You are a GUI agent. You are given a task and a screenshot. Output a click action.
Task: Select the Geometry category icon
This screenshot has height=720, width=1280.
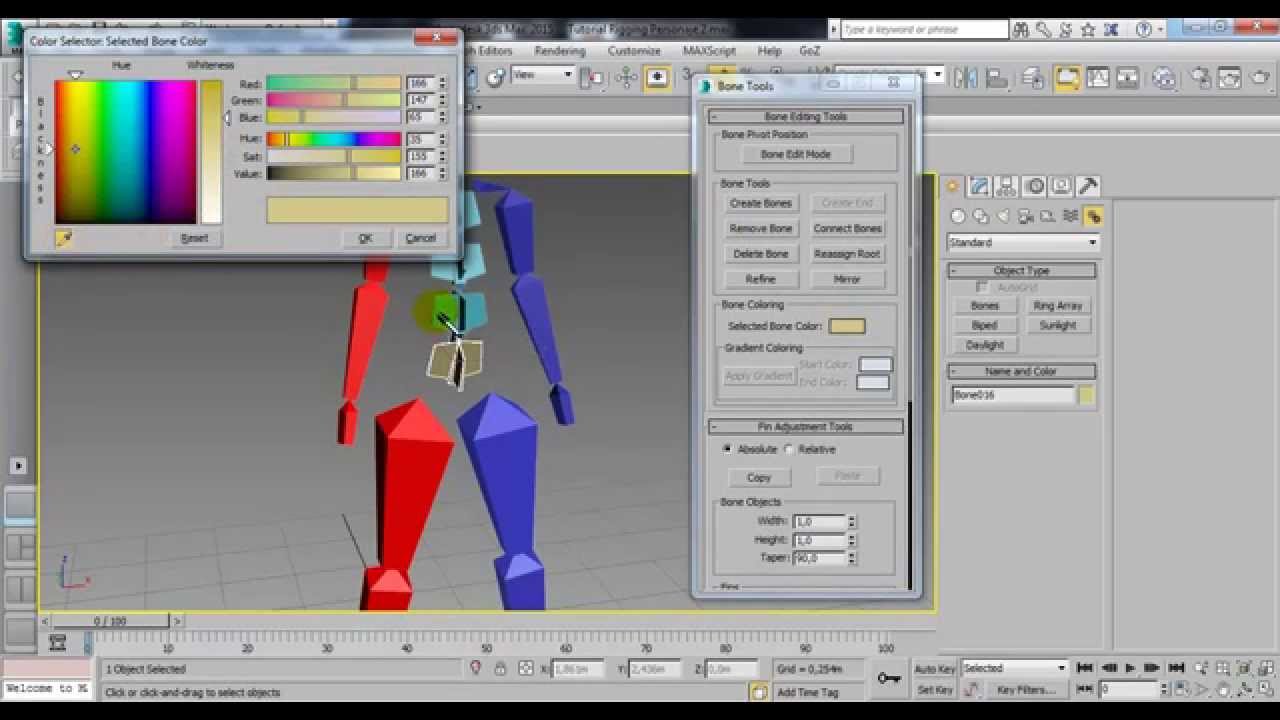click(958, 216)
